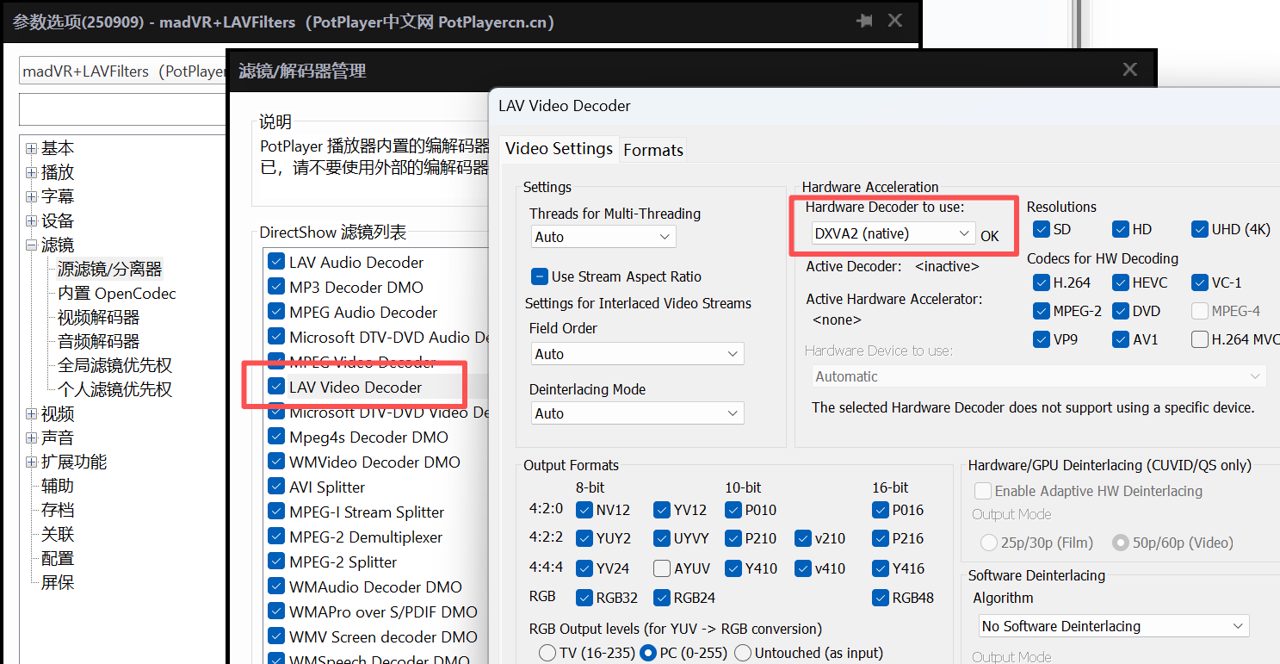Expand the 视频 tree node
1280x664 pixels.
point(31,414)
